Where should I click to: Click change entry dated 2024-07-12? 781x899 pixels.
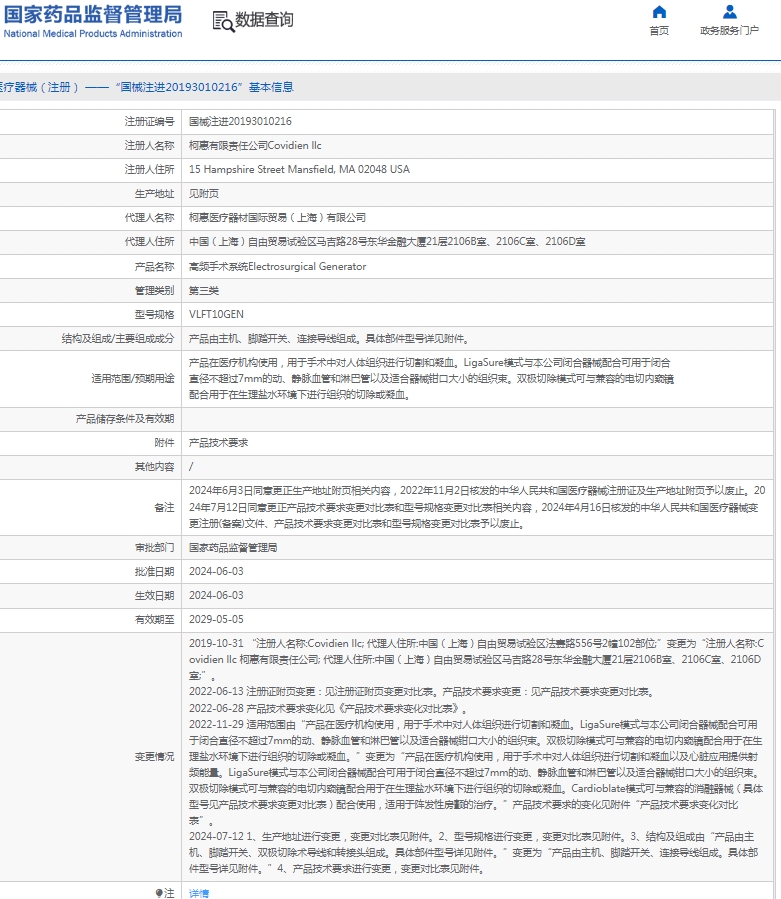point(474,853)
